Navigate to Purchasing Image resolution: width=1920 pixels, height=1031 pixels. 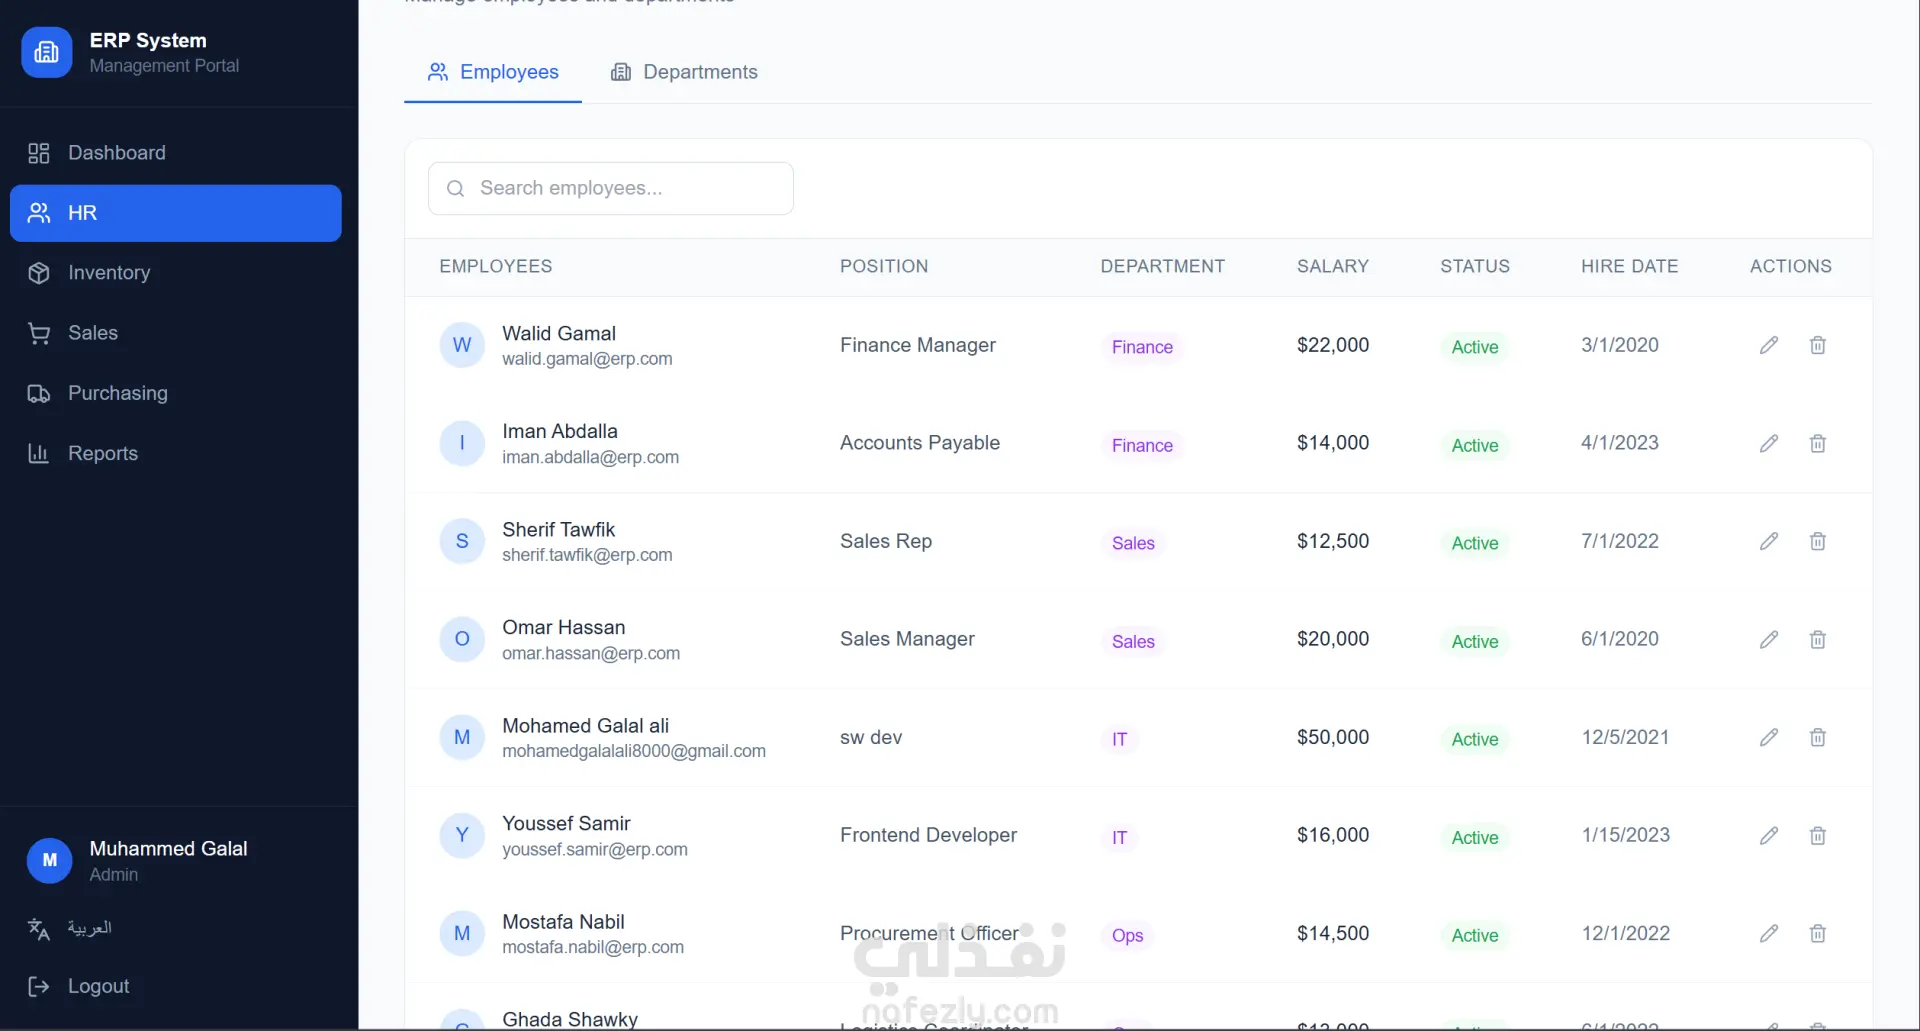click(176, 393)
